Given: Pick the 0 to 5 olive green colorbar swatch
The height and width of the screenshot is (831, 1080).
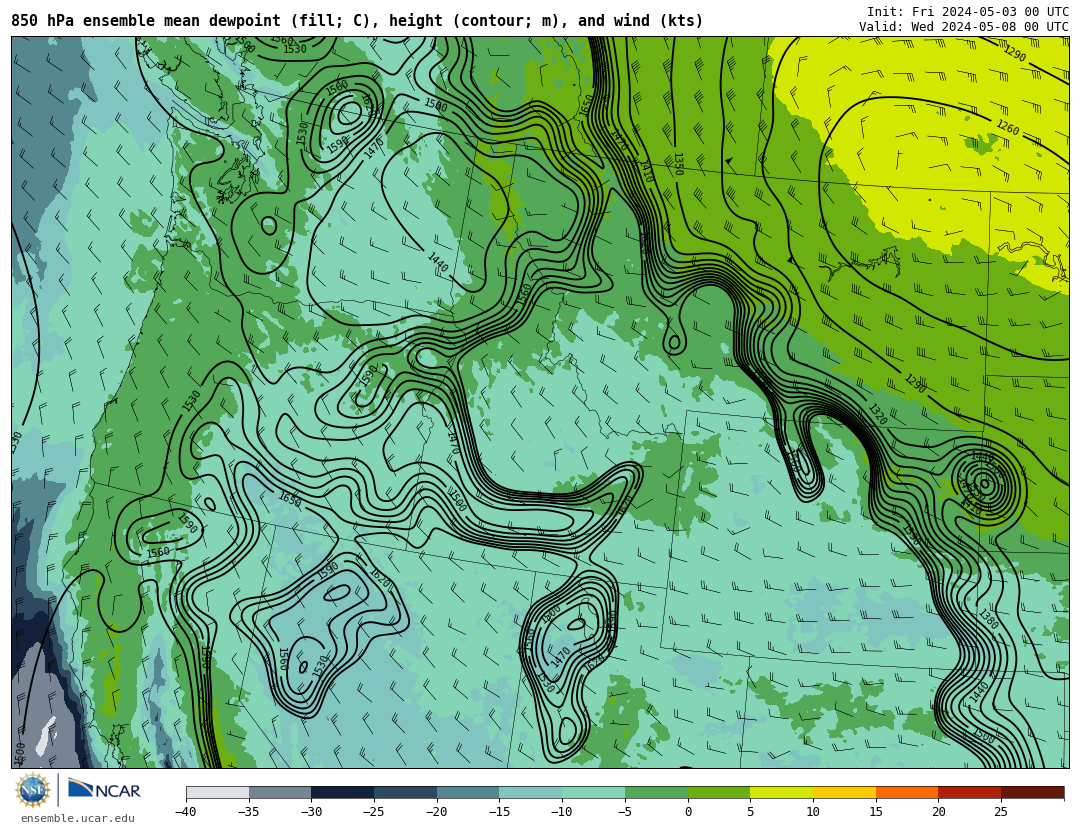Looking at the screenshot, I should 719,793.
